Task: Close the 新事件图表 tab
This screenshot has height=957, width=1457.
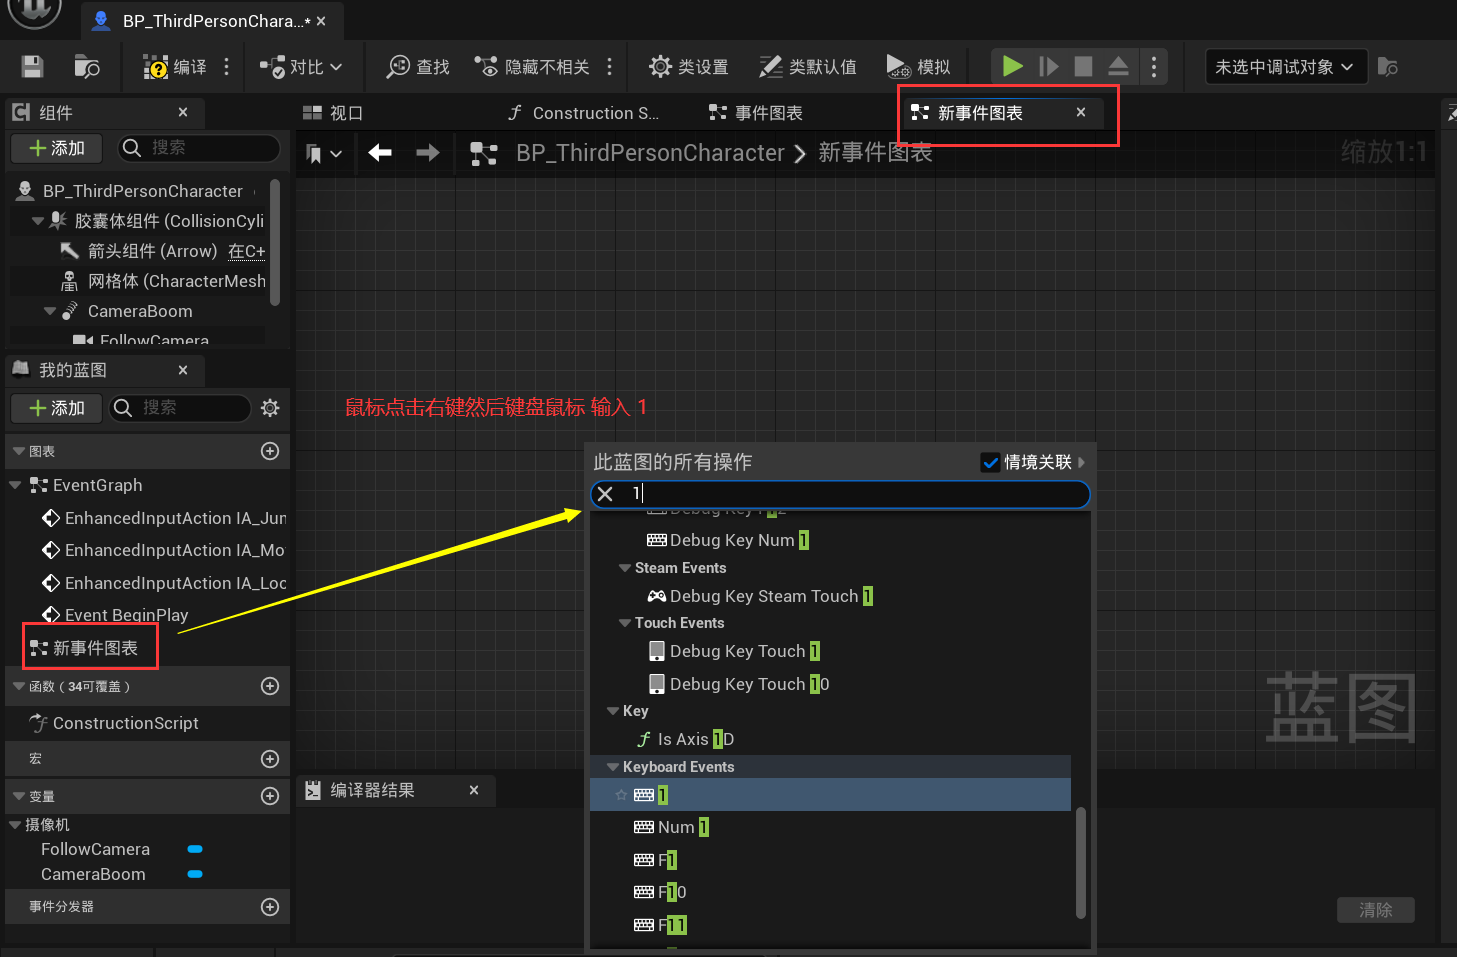Action: (x=1081, y=112)
